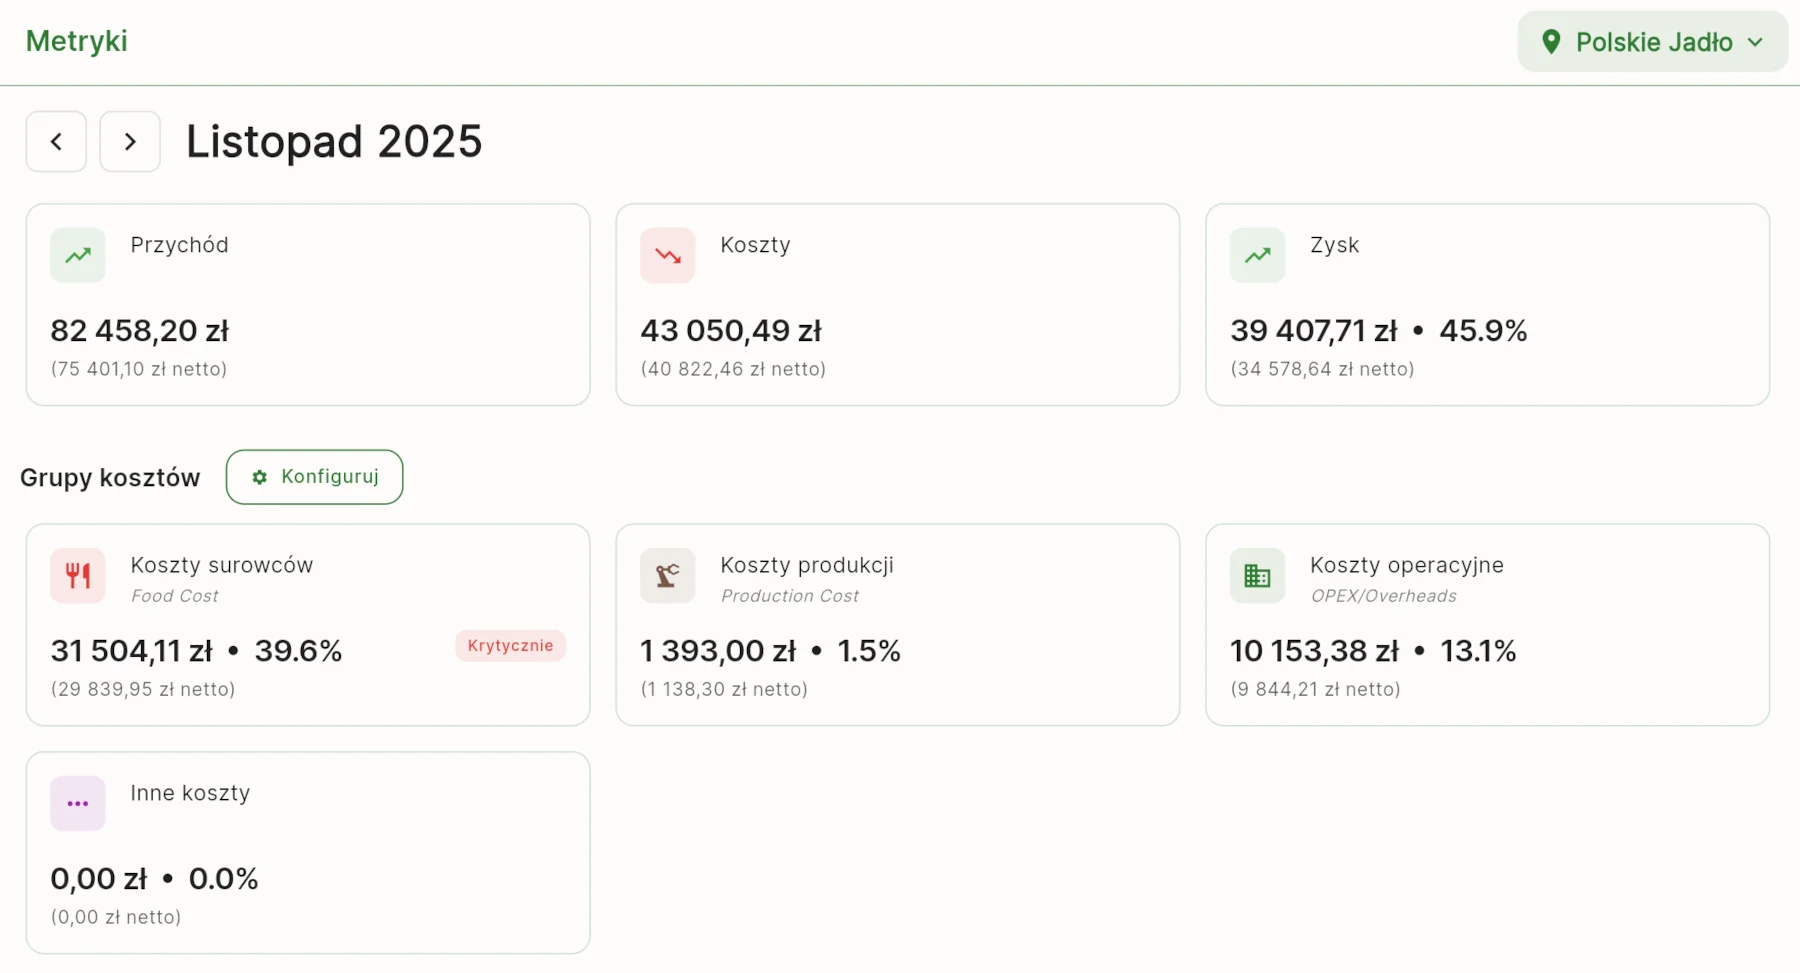
Task: Select the cutlery icon for Koszty surowców
Action: [x=77, y=575]
